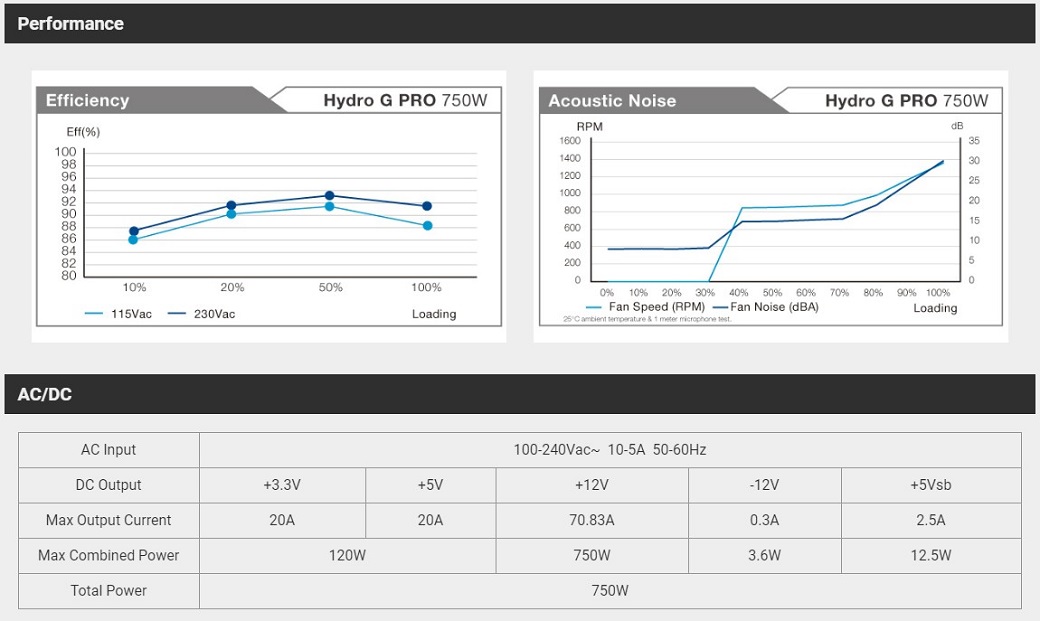Viewport: 1040px width, 621px height.
Task: Click Hydro G PRO 750W in Acoustic Noise chart
Action: click(x=907, y=101)
